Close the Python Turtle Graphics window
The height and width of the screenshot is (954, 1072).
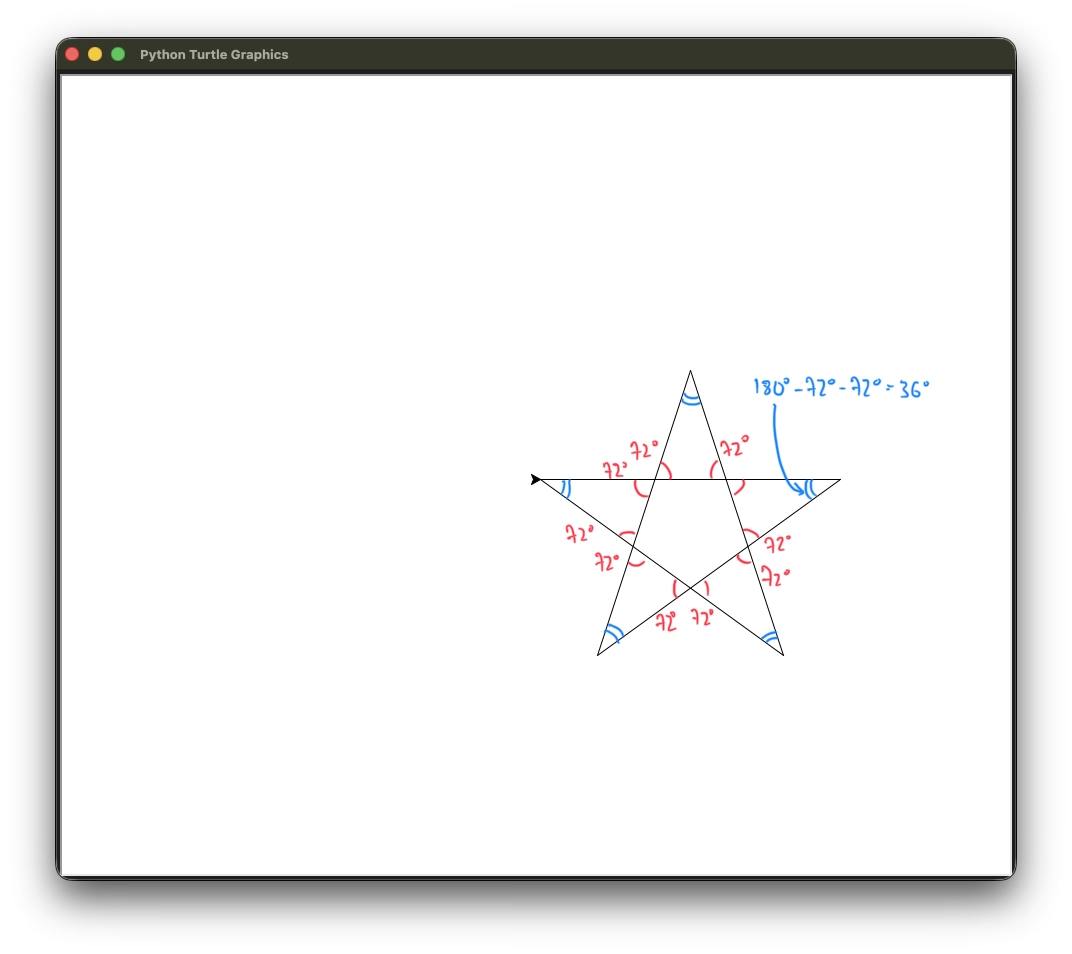72,54
